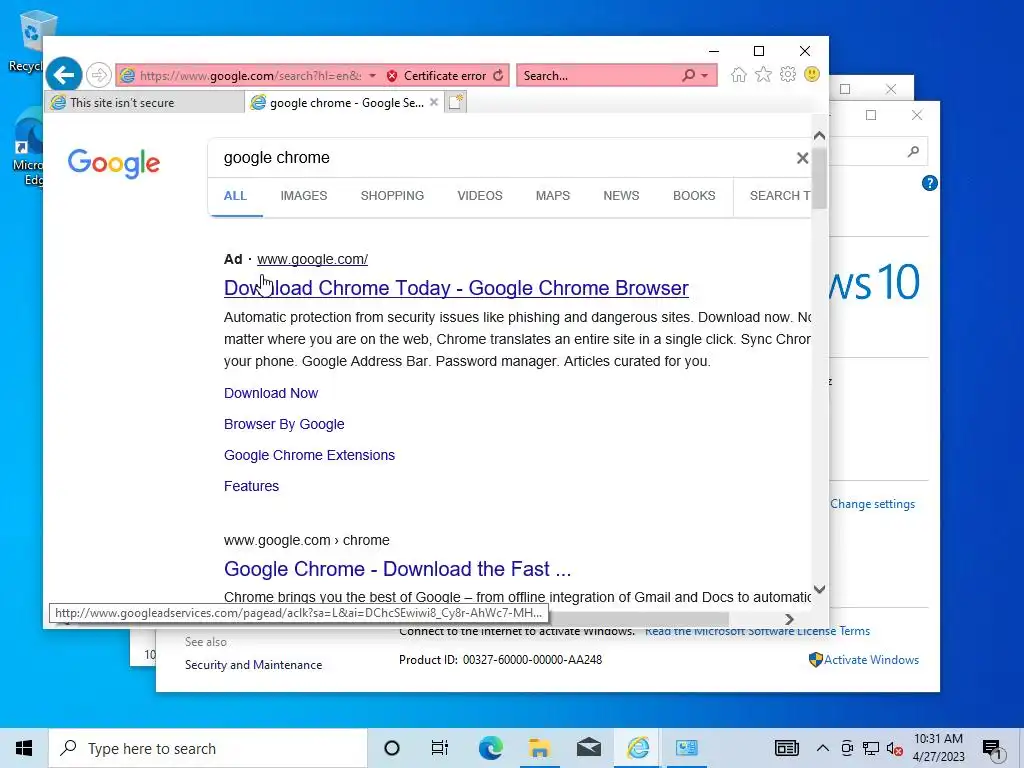
Task: Clear the Google search query with the X
Action: (802, 158)
